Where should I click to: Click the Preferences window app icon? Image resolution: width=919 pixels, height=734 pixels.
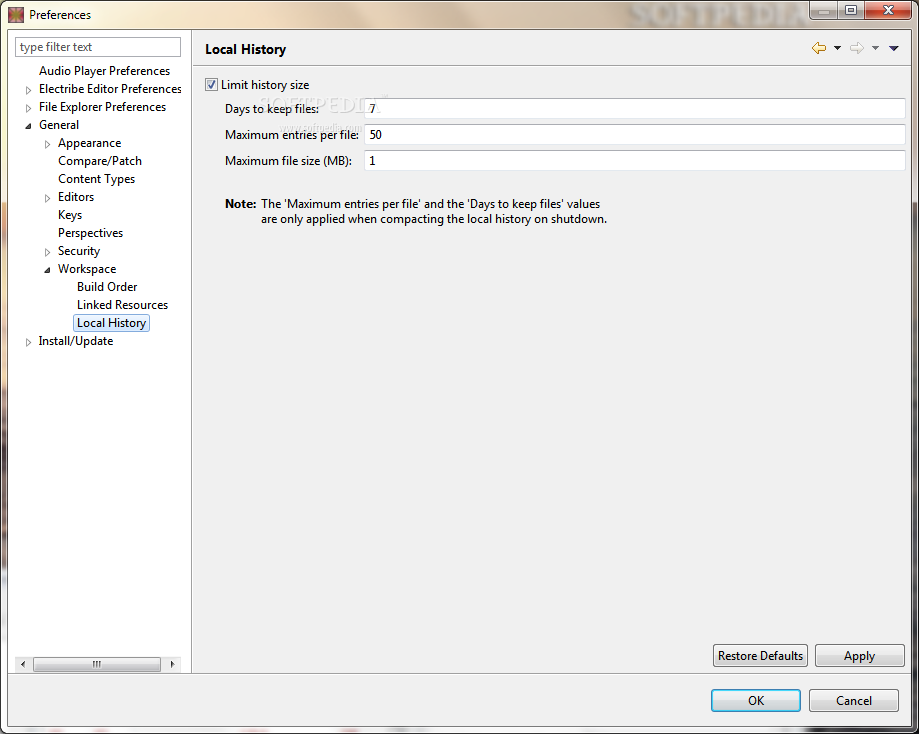pos(16,15)
